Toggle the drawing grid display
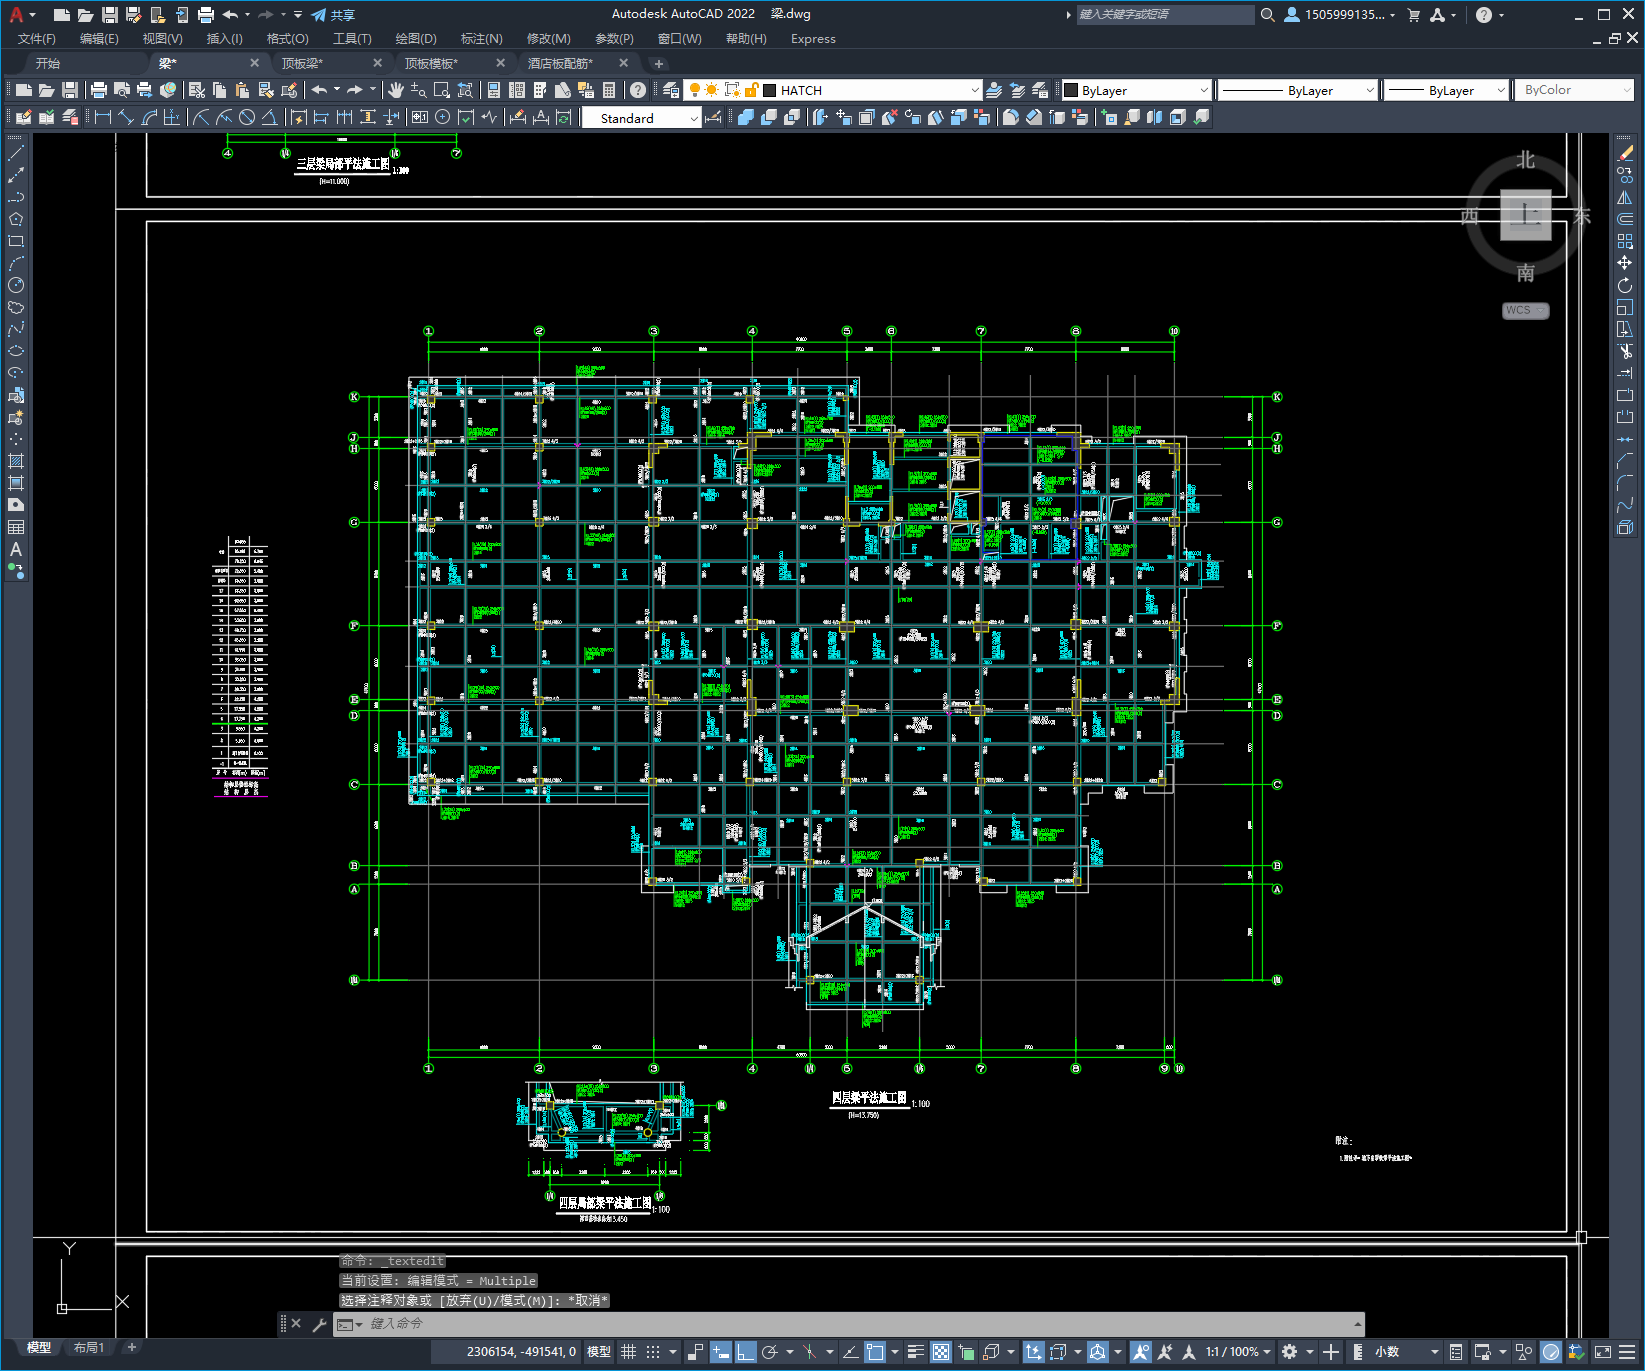This screenshot has width=1645, height=1371. 629,1352
